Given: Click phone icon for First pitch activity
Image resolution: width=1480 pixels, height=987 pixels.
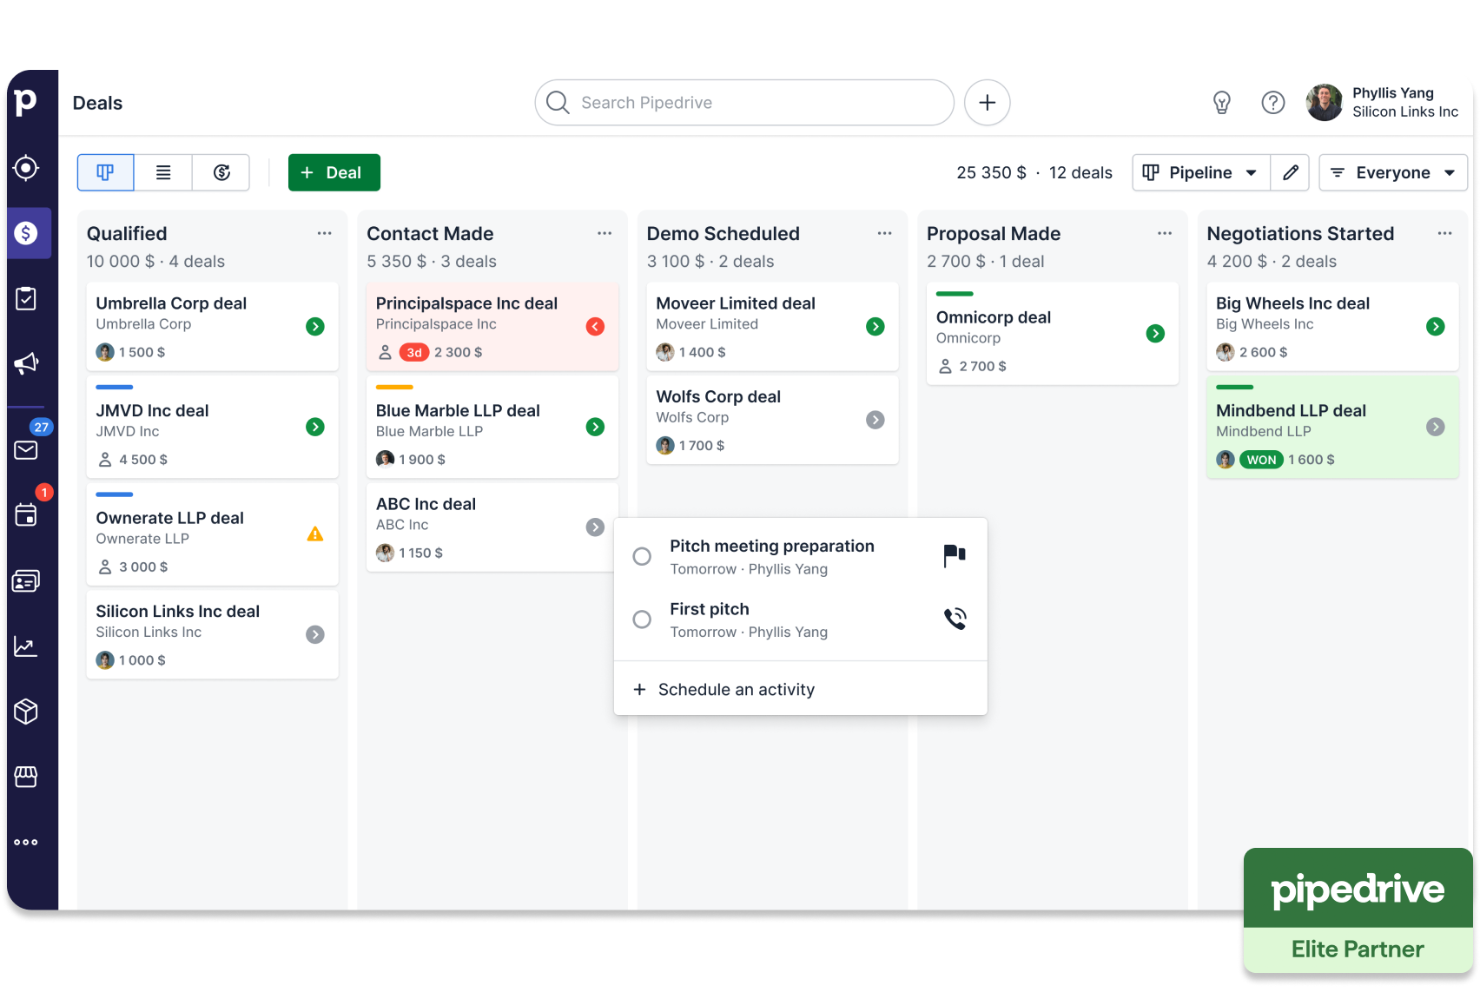Looking at the screenshot, I should click(955, 619).
